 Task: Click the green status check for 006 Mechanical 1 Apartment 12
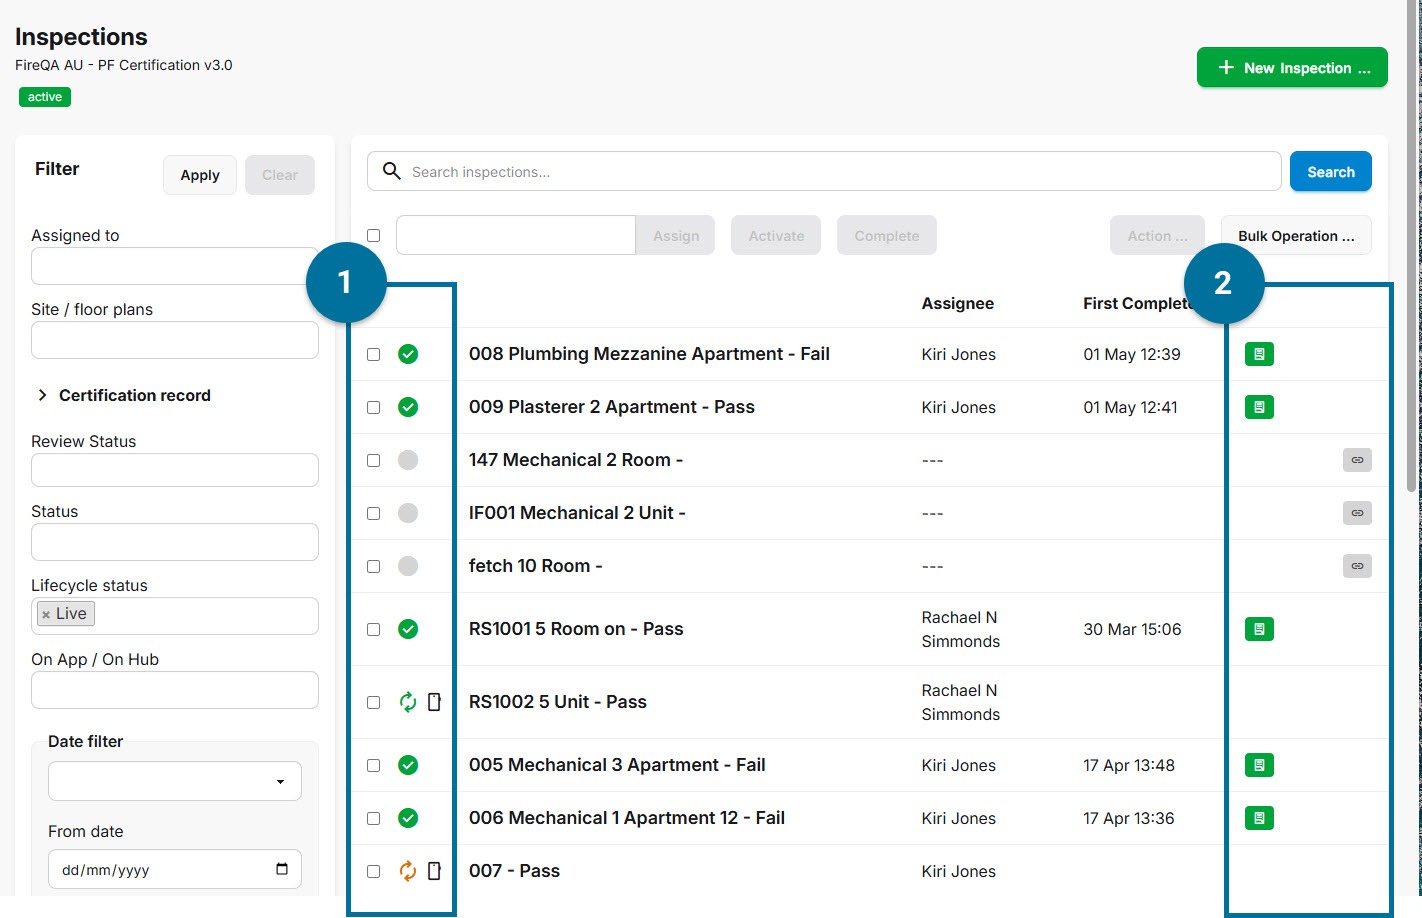[x=408, y=818]
